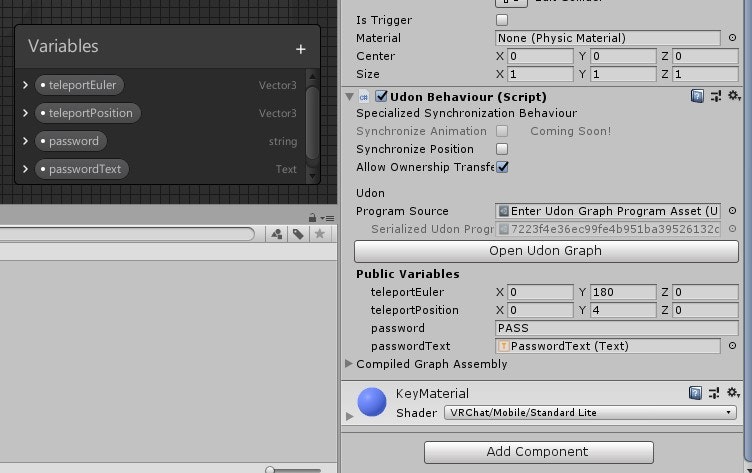
Task: Click Variables panel scrollbar down arrow
Action: pos(312,176)
